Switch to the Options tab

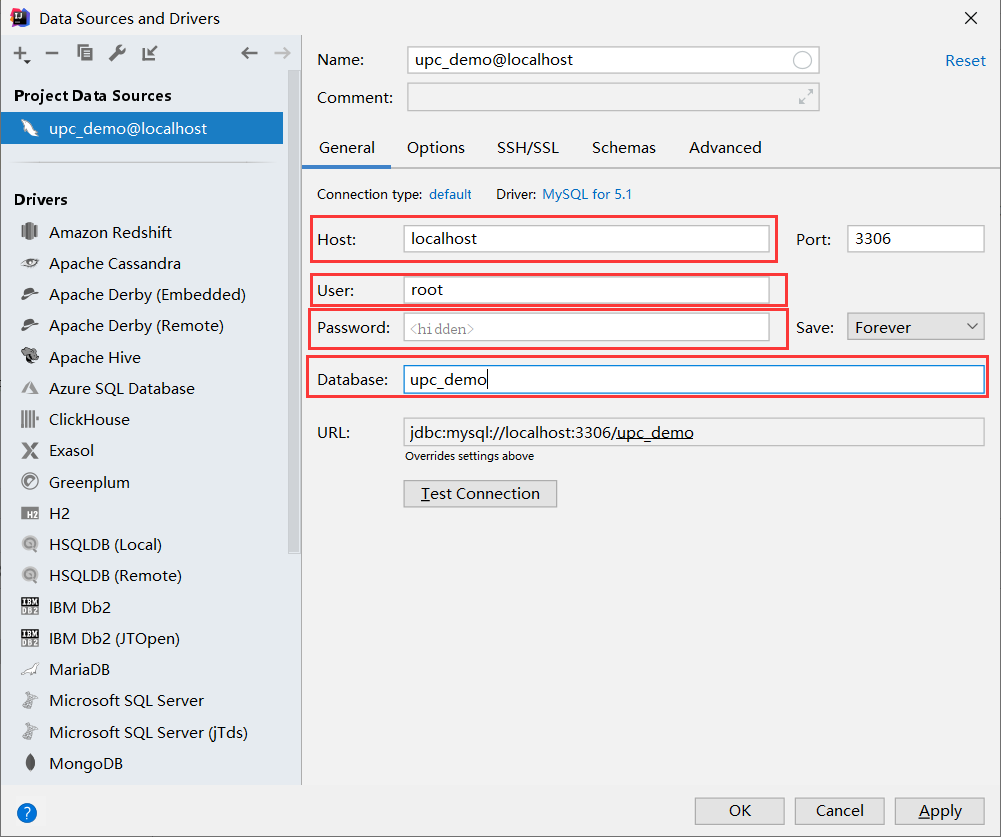point(436,148)
